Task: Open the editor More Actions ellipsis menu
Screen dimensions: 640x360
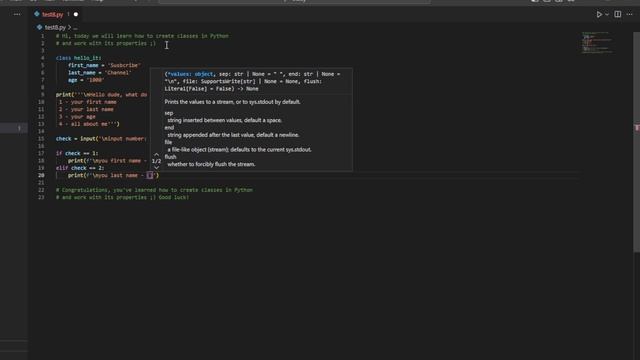Action: pos(629,14)
